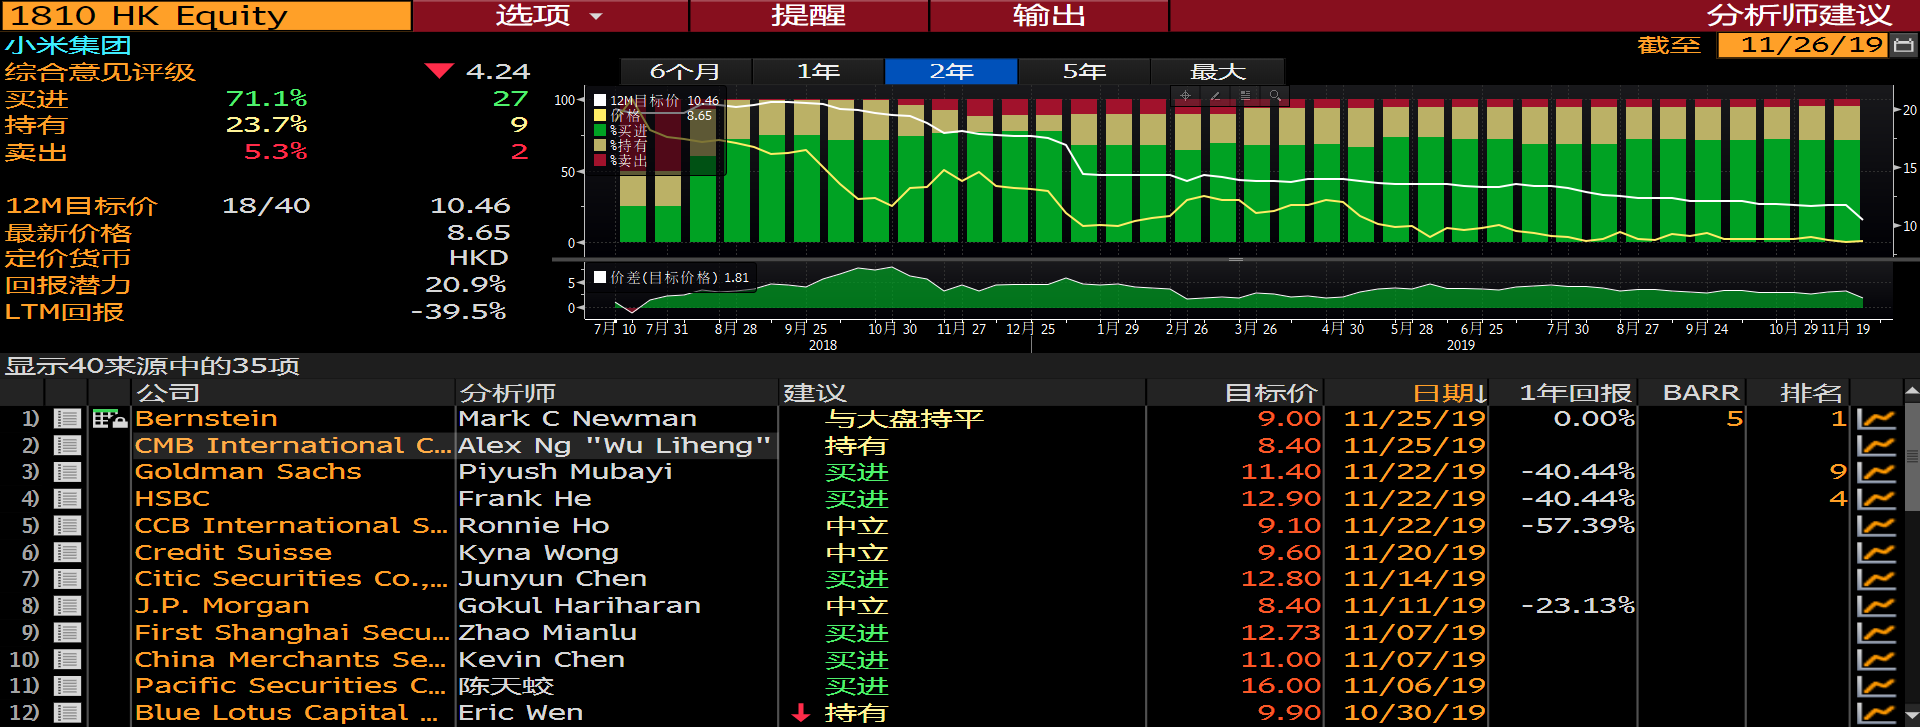This screenshot has width=1920, height=727.
Task: Toggle the %买进 green legend box
Action: point(600,130)
